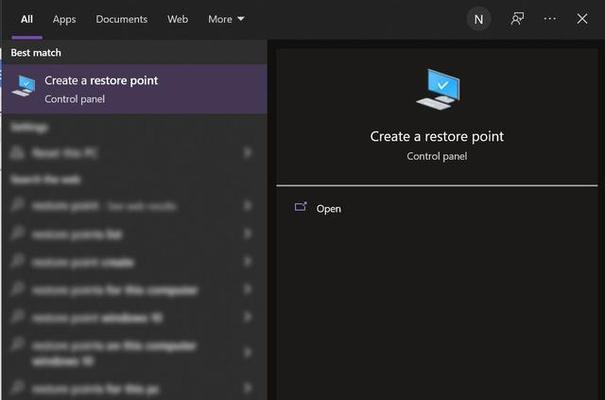Click computer icon of Best match result
The height and width of the screenshot is (400, 605).
point(24,86)
